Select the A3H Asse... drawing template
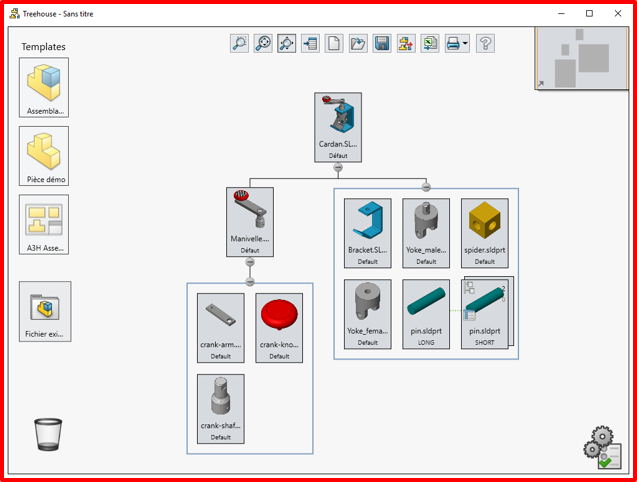 [44, 224]
